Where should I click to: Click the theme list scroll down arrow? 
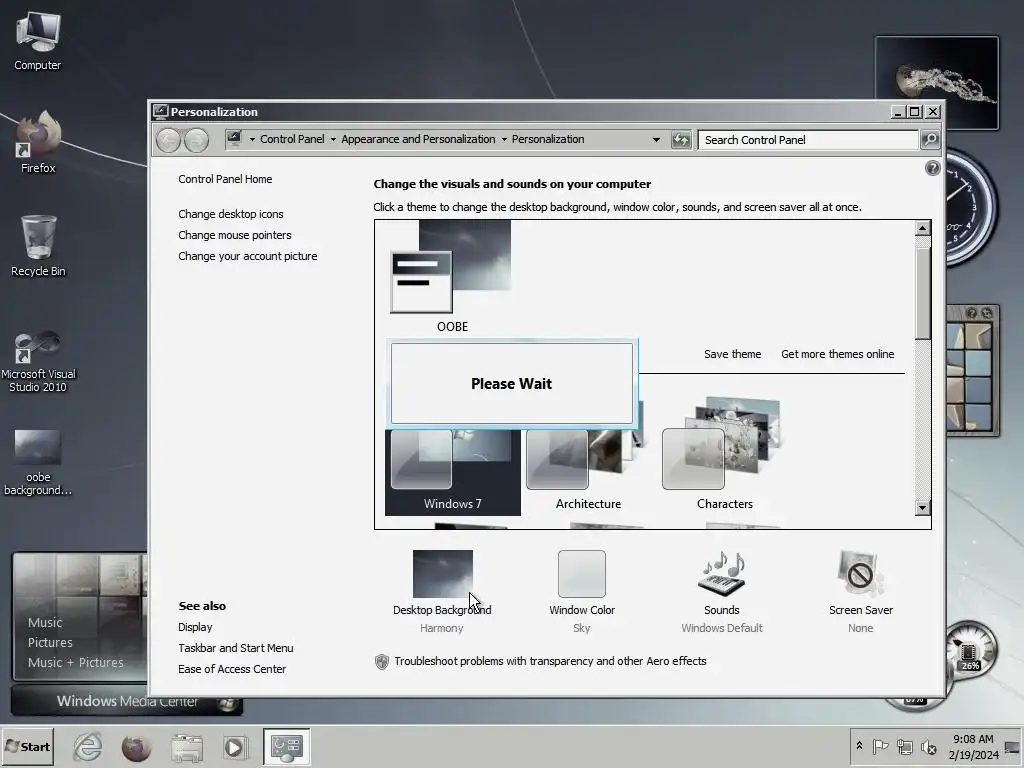pos(922,507)
